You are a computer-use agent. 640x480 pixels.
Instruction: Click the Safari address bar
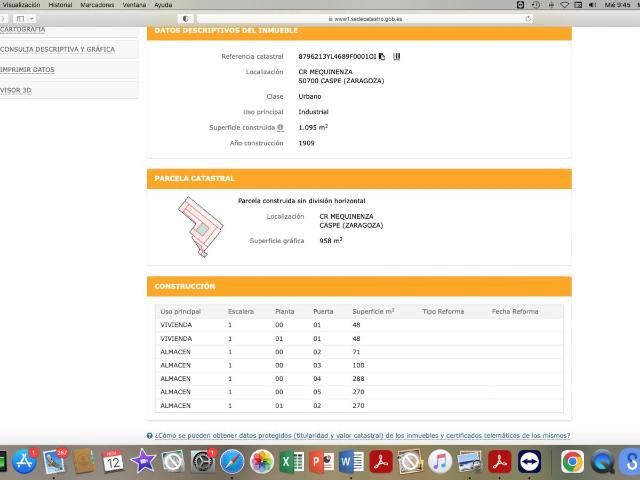(365, 19)
